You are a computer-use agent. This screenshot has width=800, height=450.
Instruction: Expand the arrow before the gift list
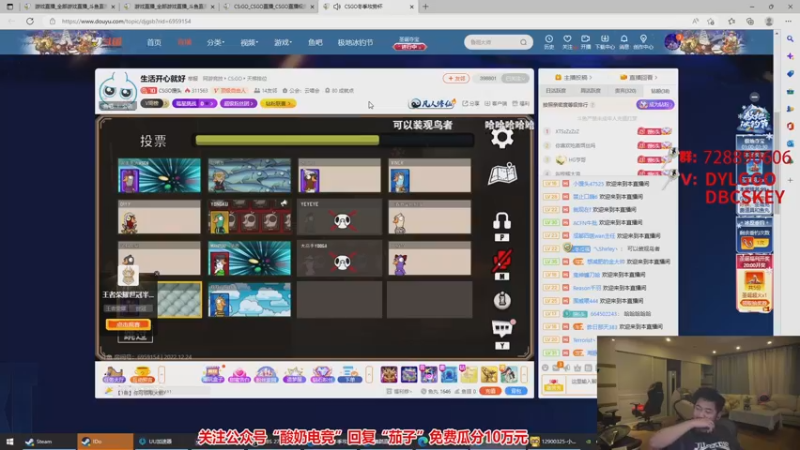pos(369,374)
